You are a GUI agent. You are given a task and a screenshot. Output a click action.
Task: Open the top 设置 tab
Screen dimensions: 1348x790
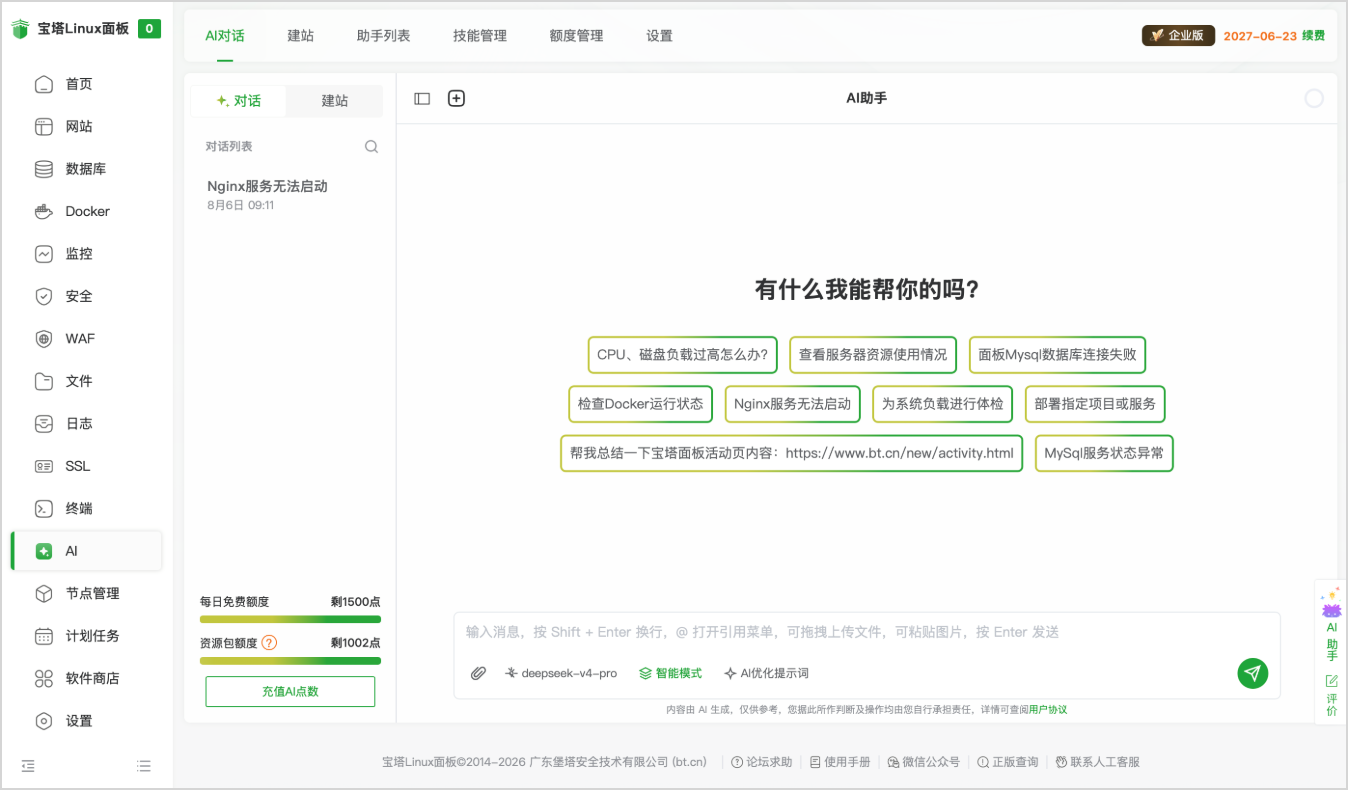[x=659, y=35]
